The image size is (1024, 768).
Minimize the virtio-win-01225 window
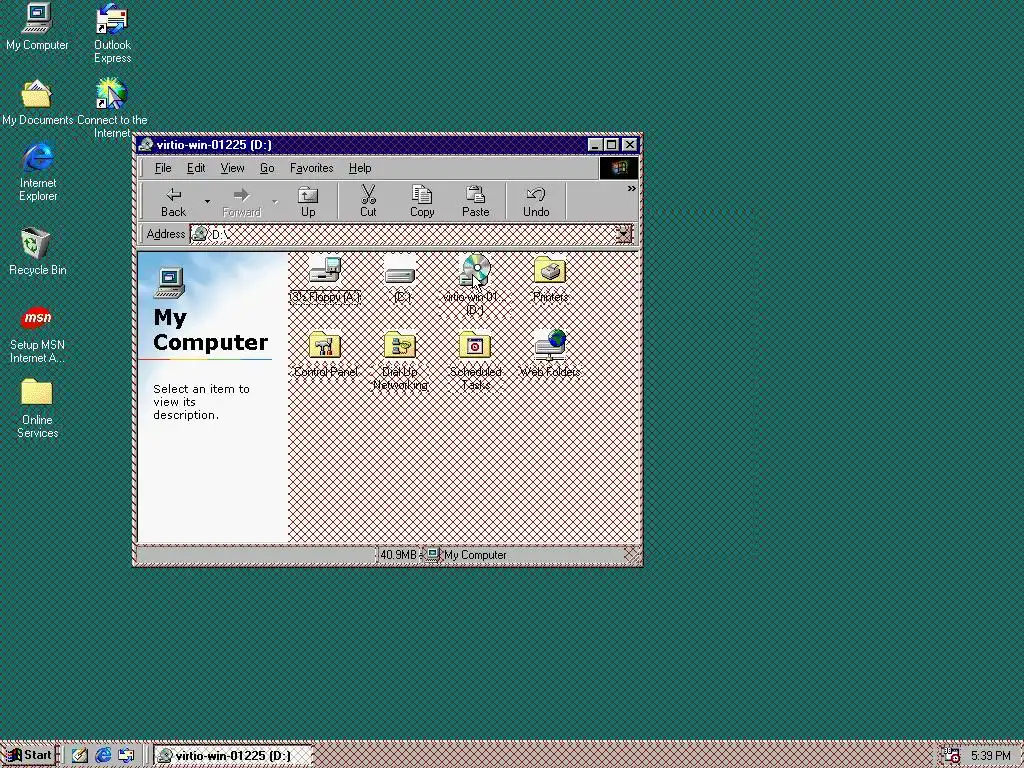pos(594,145)
